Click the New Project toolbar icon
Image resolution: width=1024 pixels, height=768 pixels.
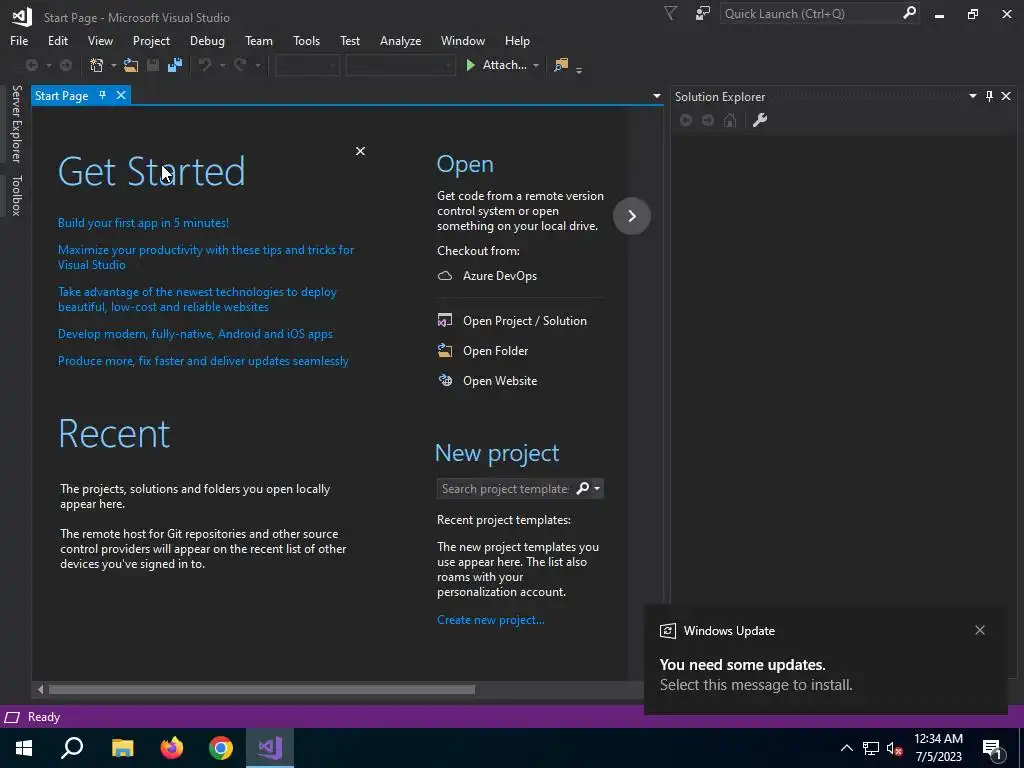pos(97,65)
